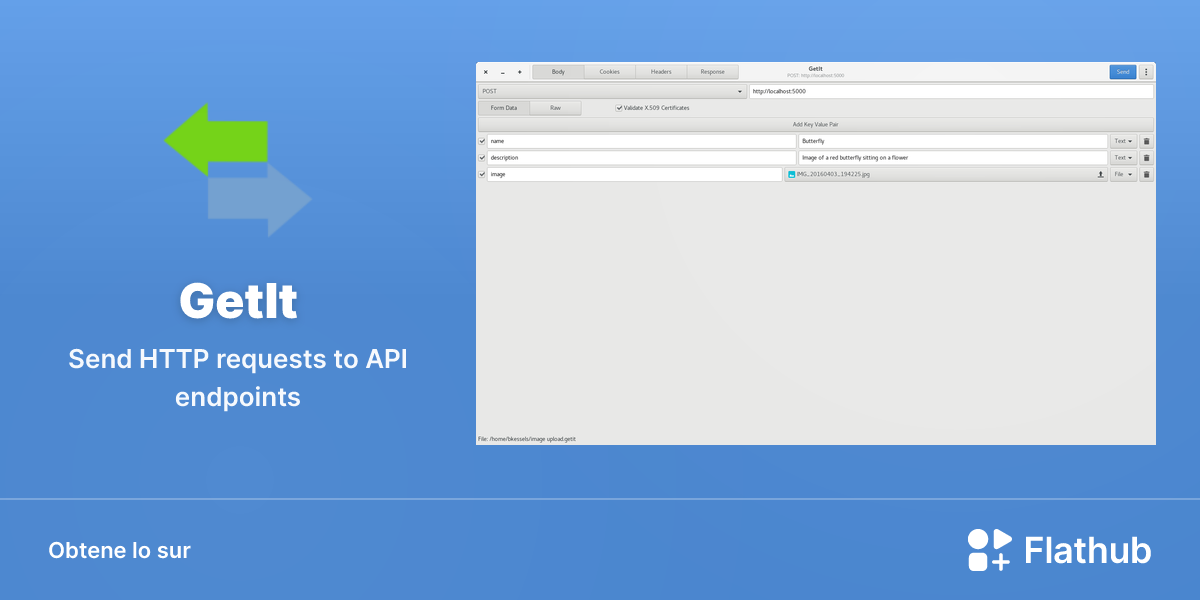The height and width of the screenshot is (600, 1200).
Task: Click the GetIt heading on banner
Action: coord(238,301)
